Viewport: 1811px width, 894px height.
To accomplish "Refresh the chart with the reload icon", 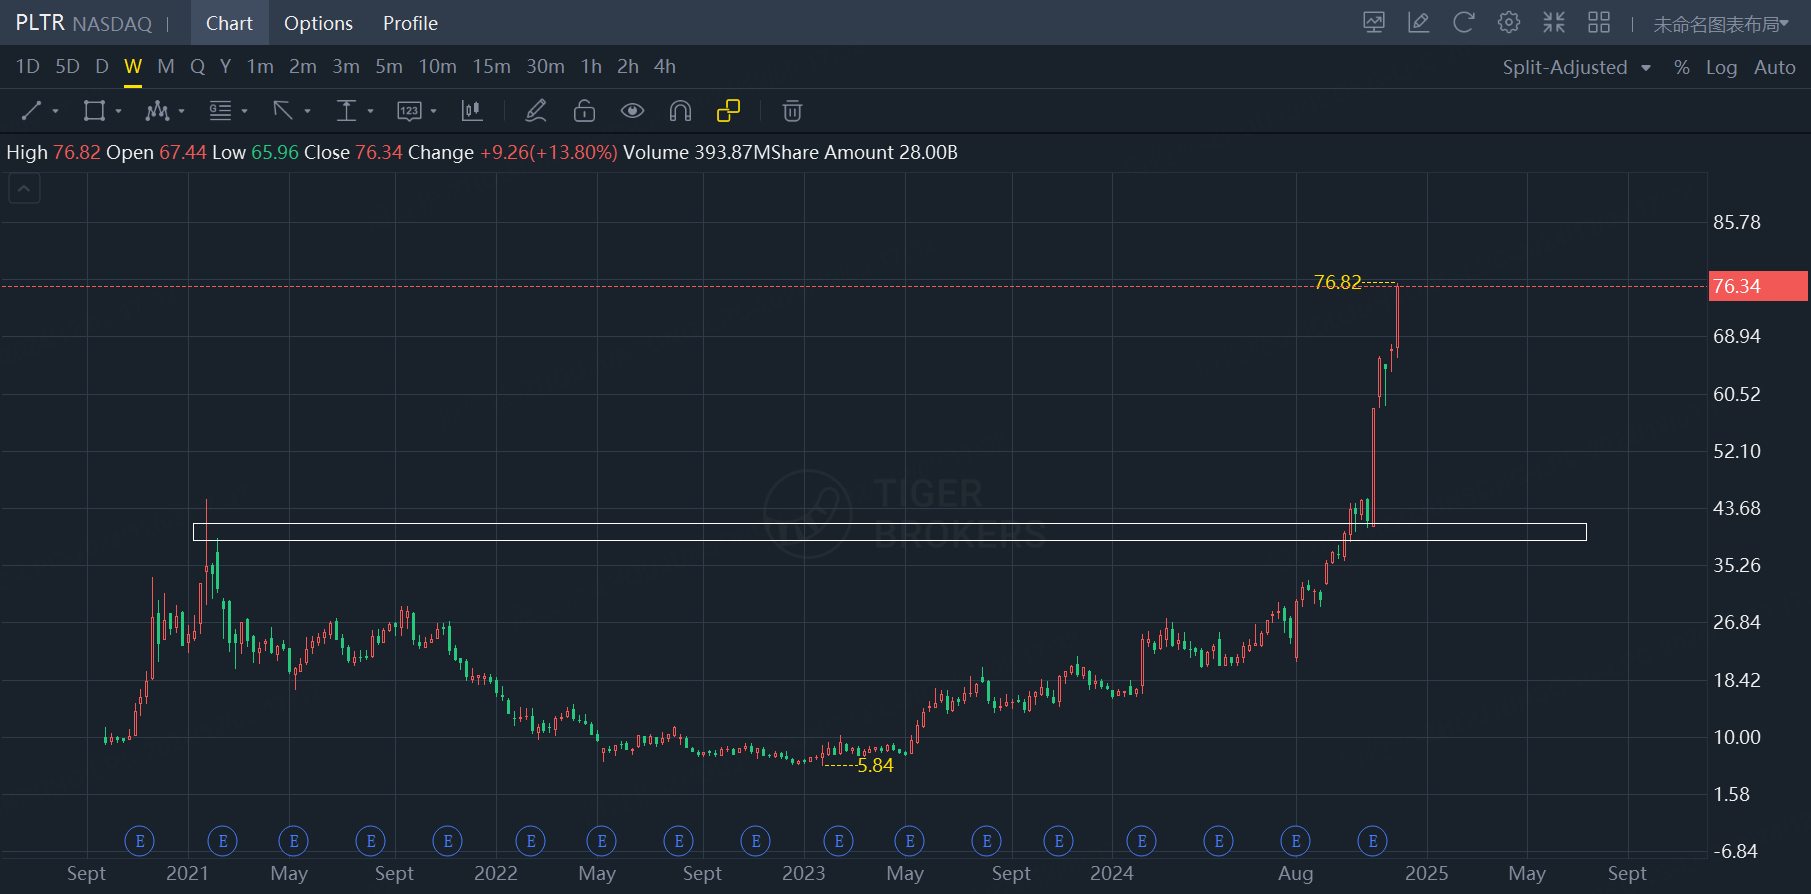I will [x=1464, y=22].
